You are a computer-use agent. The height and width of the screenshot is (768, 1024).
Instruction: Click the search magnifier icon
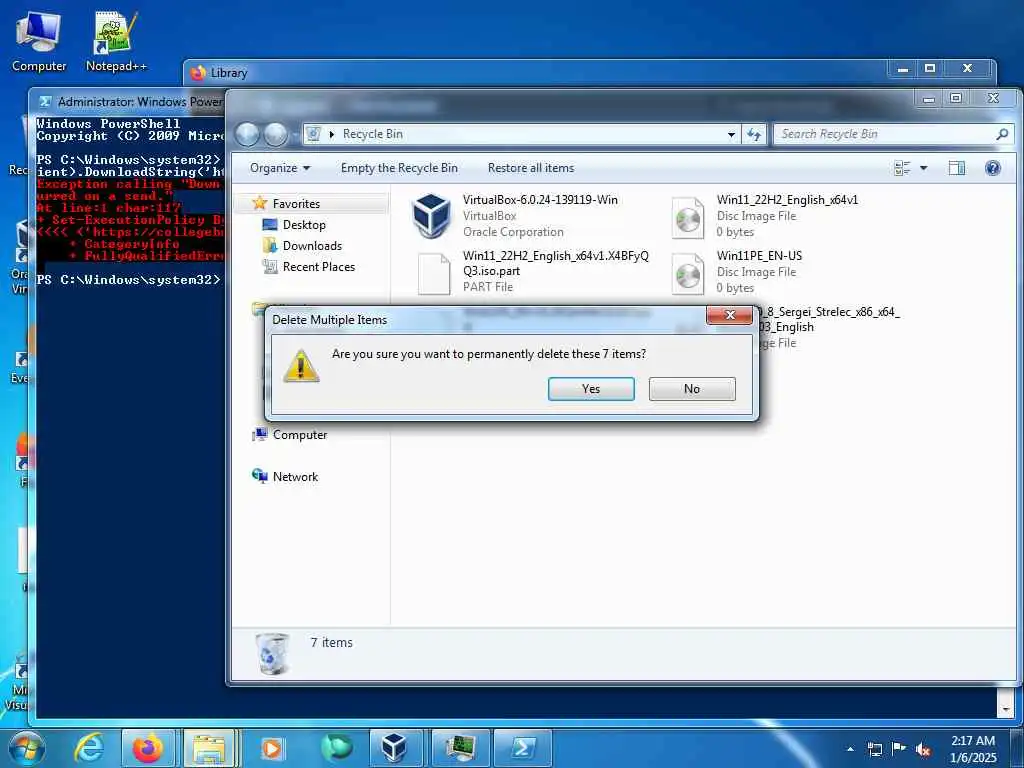(x=1002, y=134)
